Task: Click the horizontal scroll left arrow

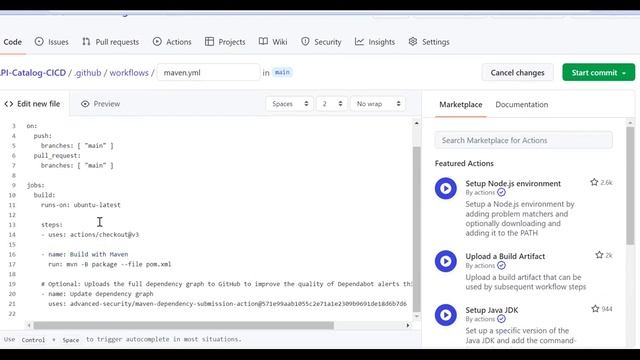Action: (x=29, y=325)
